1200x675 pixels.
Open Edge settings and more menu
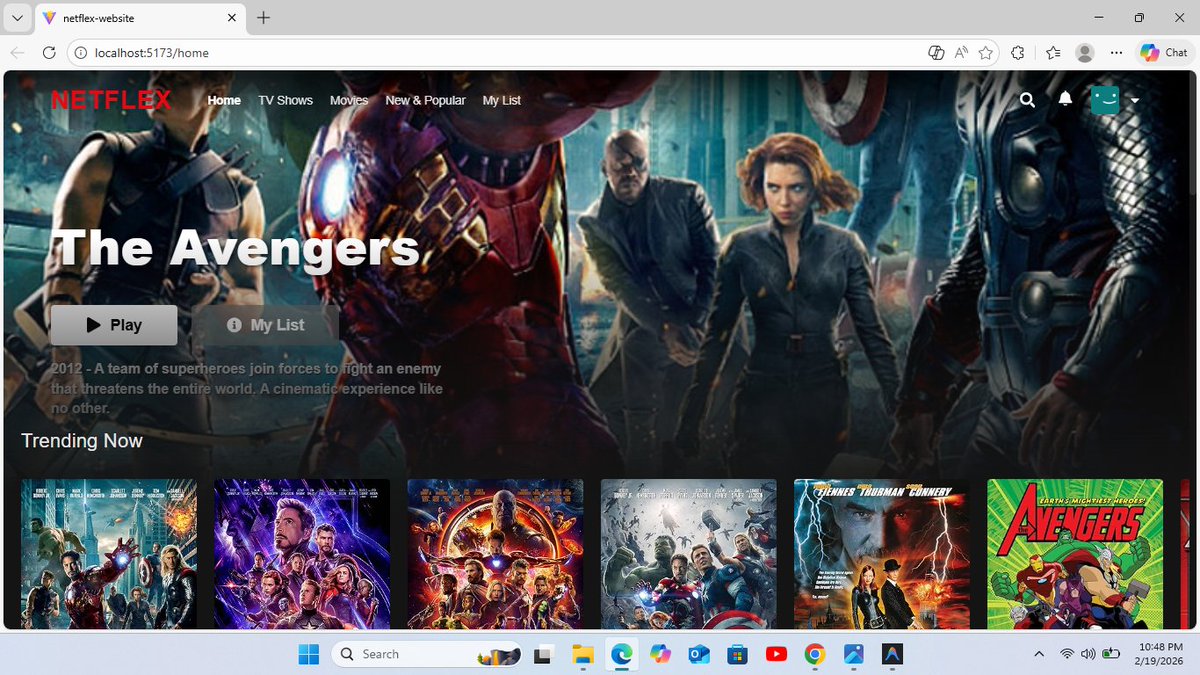tap(1115, 53)
